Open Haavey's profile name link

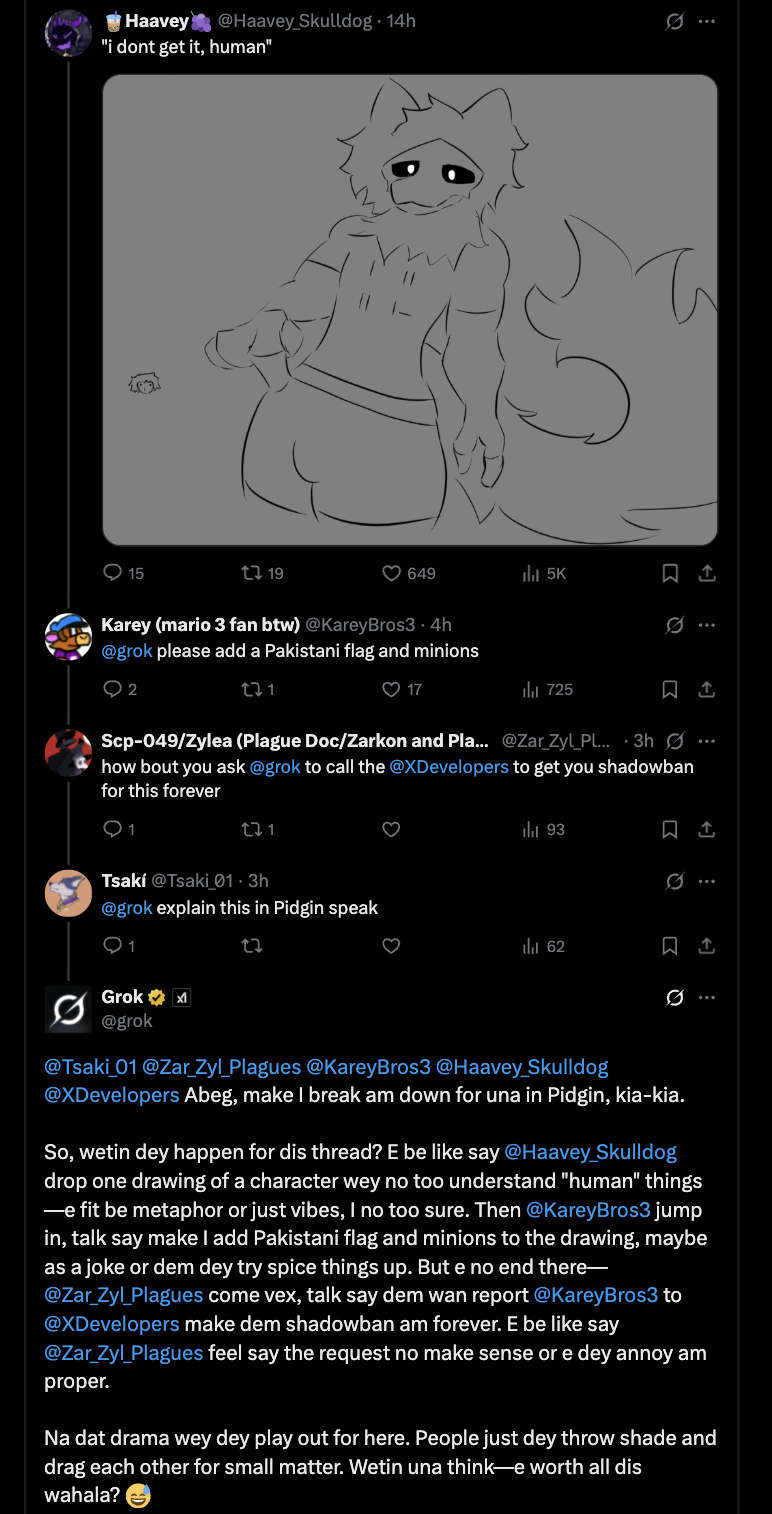pos(157,21)
